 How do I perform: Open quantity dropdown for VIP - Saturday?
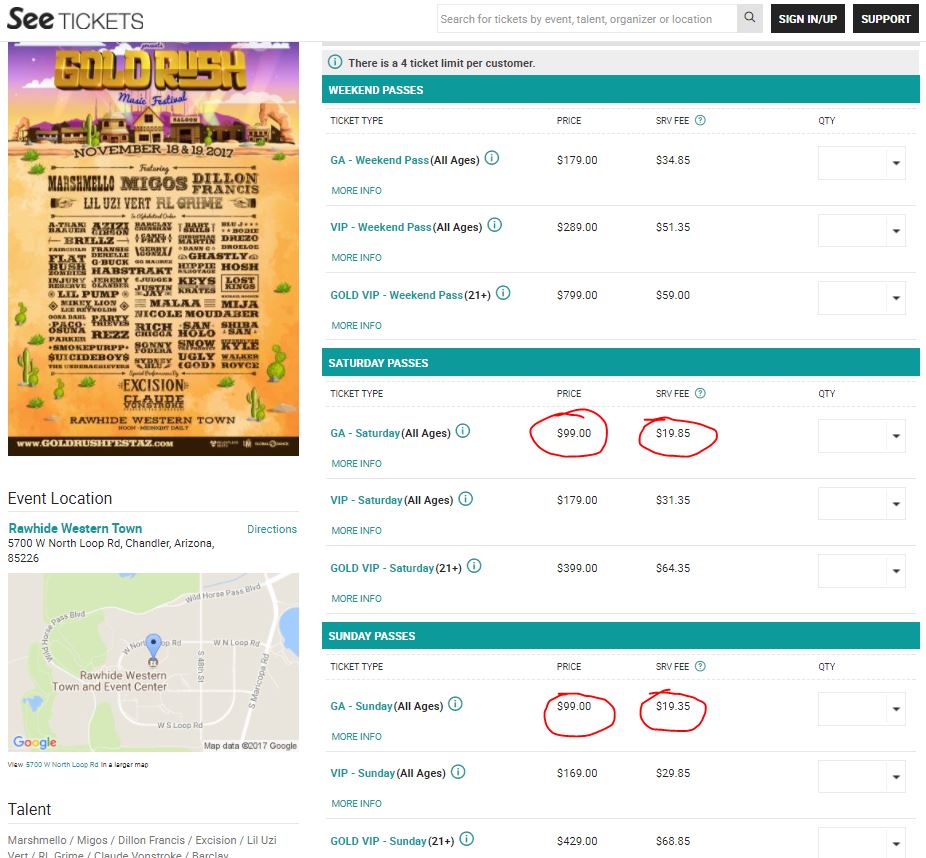click(x=861, y=504)
